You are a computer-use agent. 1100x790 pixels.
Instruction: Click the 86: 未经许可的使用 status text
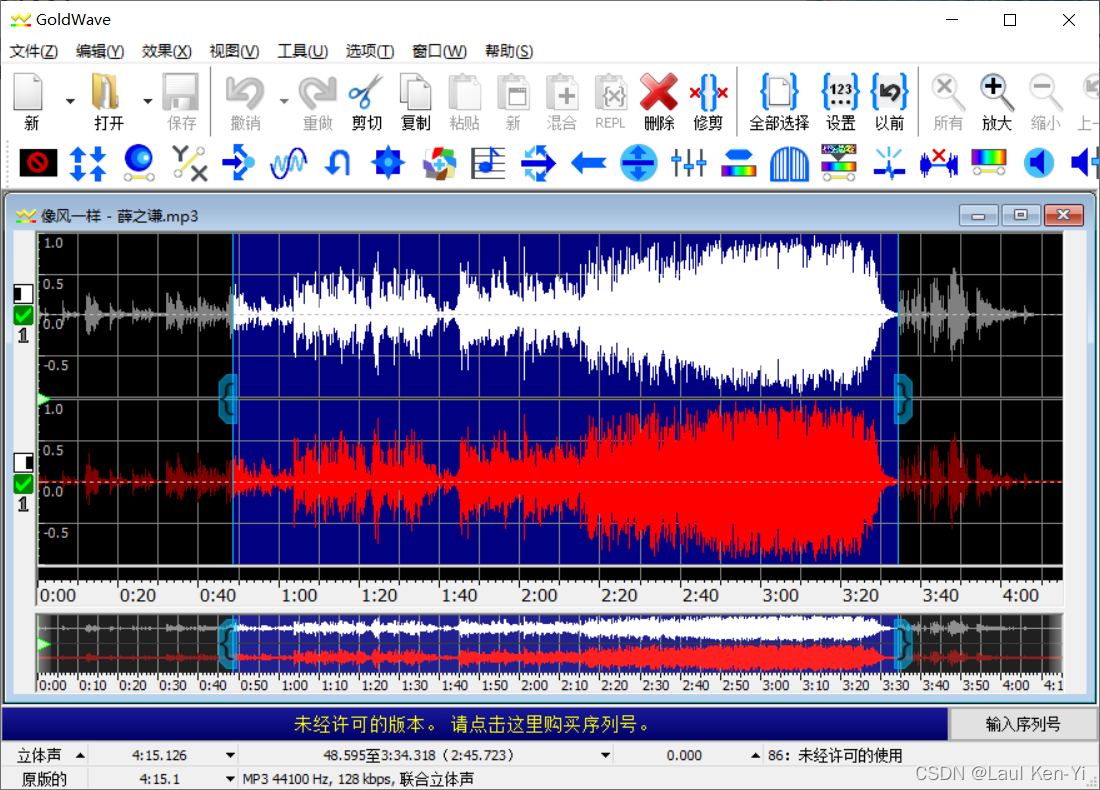835,756
